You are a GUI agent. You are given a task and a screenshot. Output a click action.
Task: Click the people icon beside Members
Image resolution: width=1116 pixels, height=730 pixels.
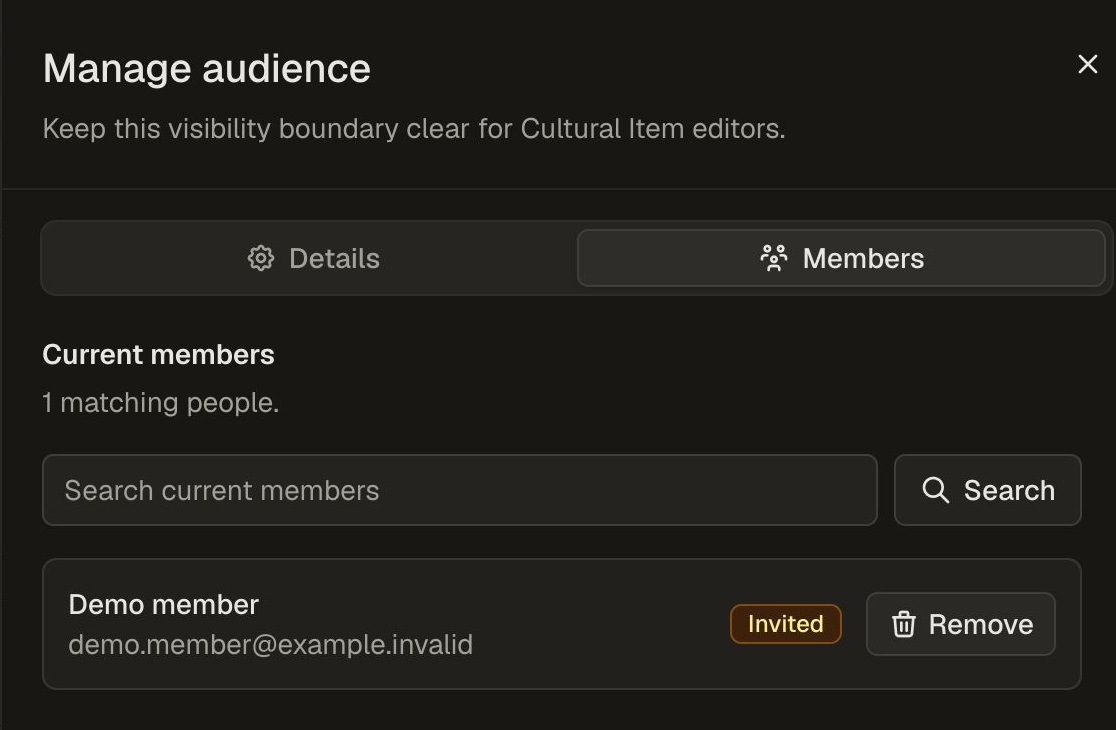click(x=774, y=258)
